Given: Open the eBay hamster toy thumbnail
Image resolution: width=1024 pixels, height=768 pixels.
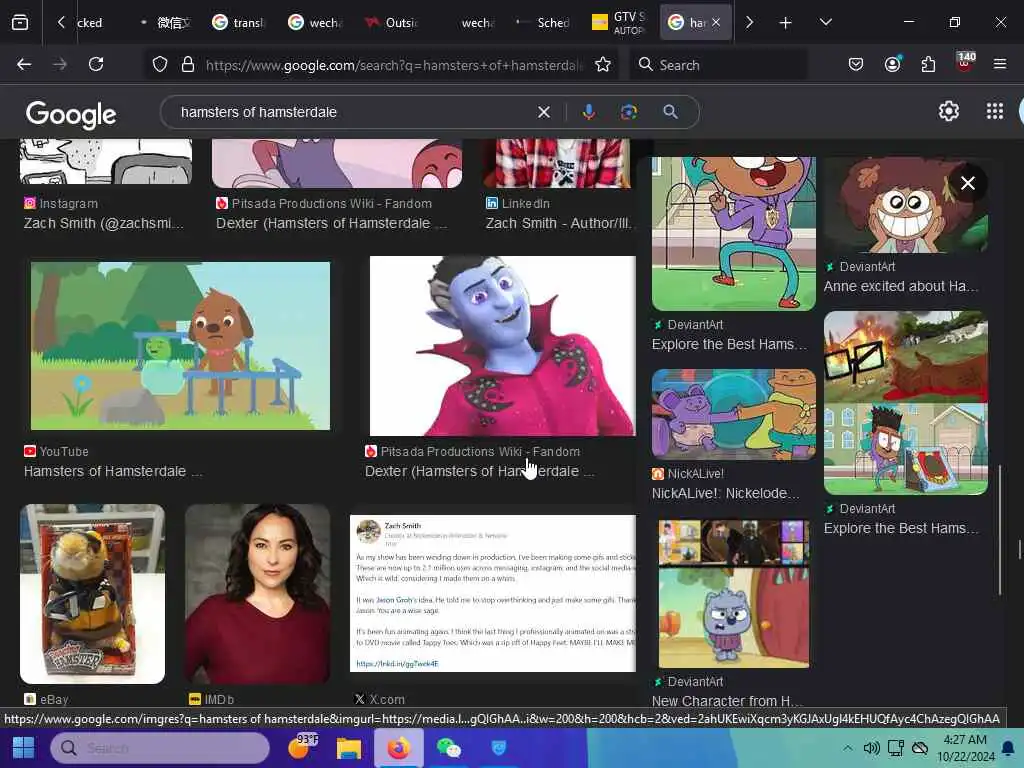Looking at the screenshot, I should click(x=92, y=594).
